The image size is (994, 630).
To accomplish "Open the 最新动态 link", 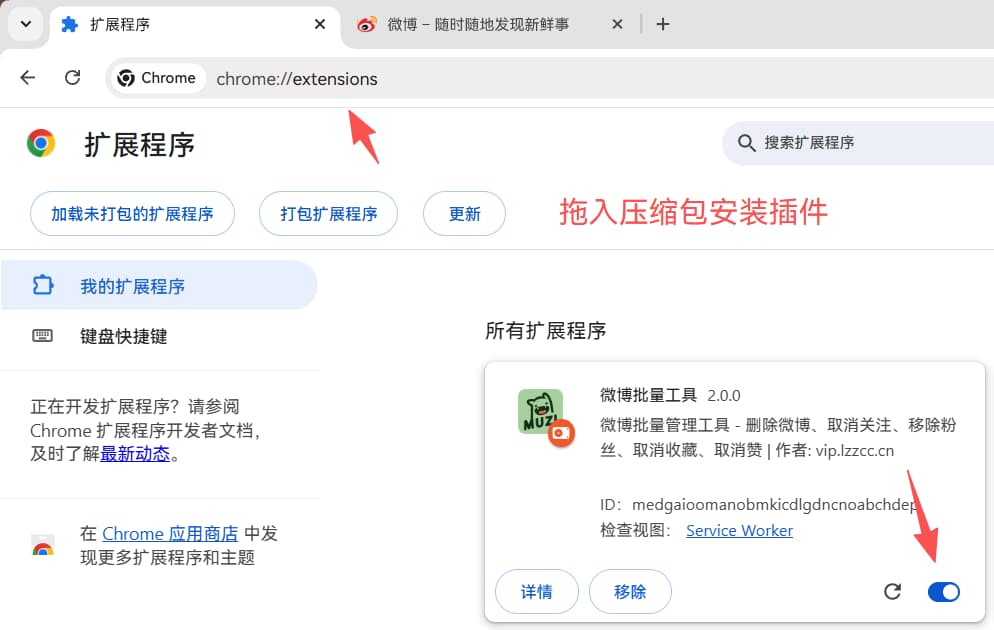I will pos(135,454).
